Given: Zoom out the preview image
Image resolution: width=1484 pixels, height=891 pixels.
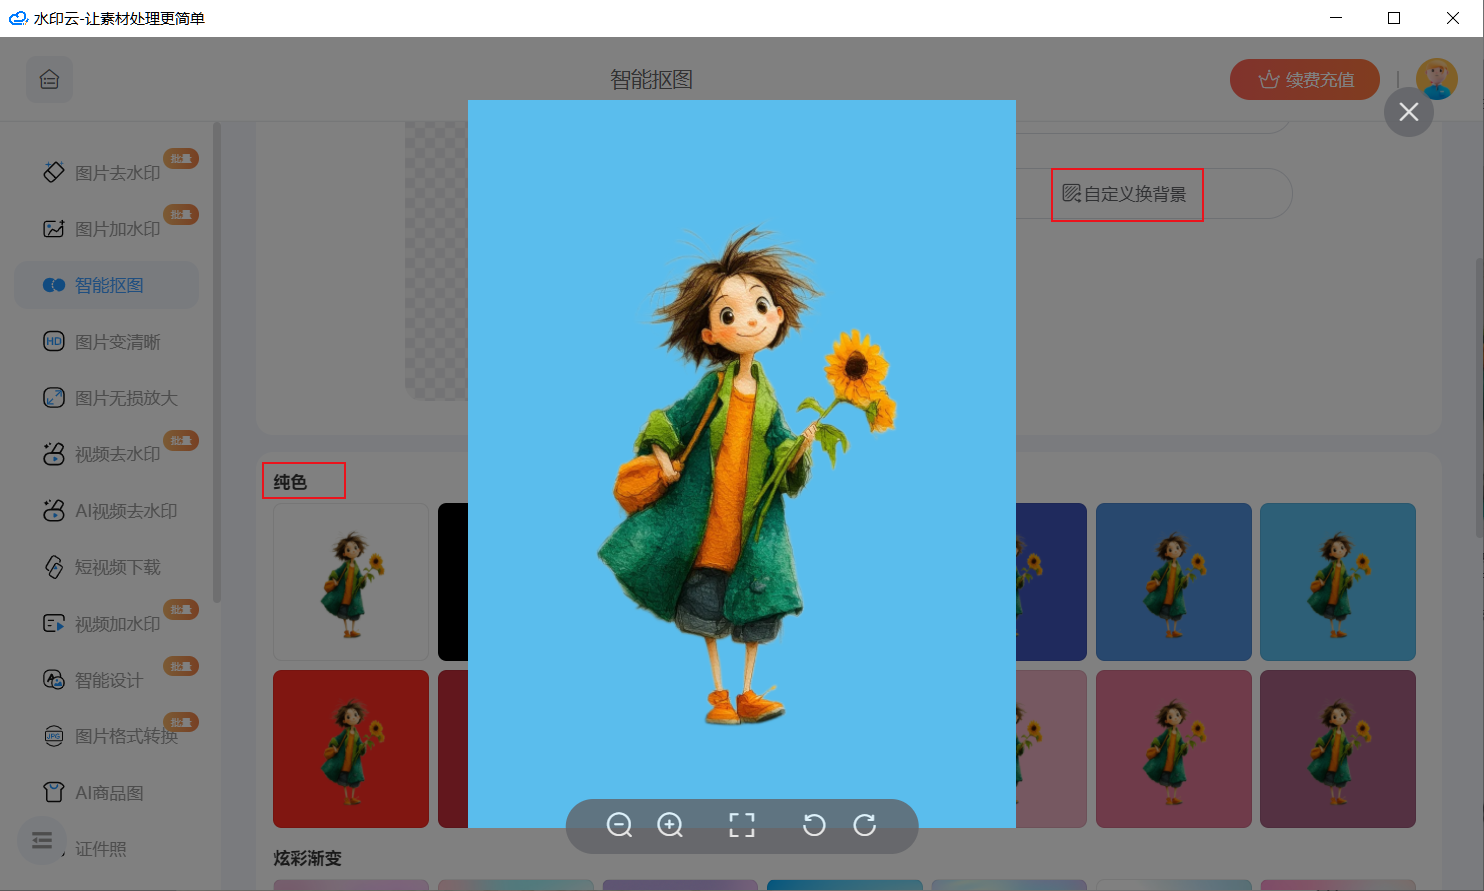Looking at the screenshot, I should [619, 825].
